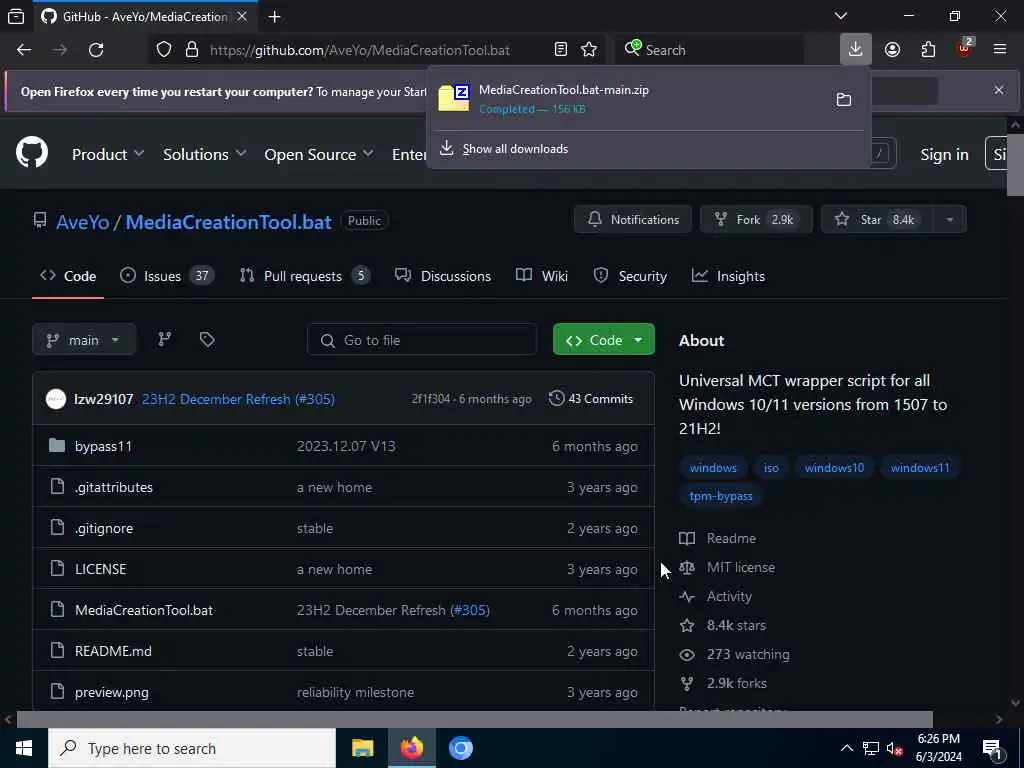
Task: Open the main branch dropdown
Action: click(84, 340)
